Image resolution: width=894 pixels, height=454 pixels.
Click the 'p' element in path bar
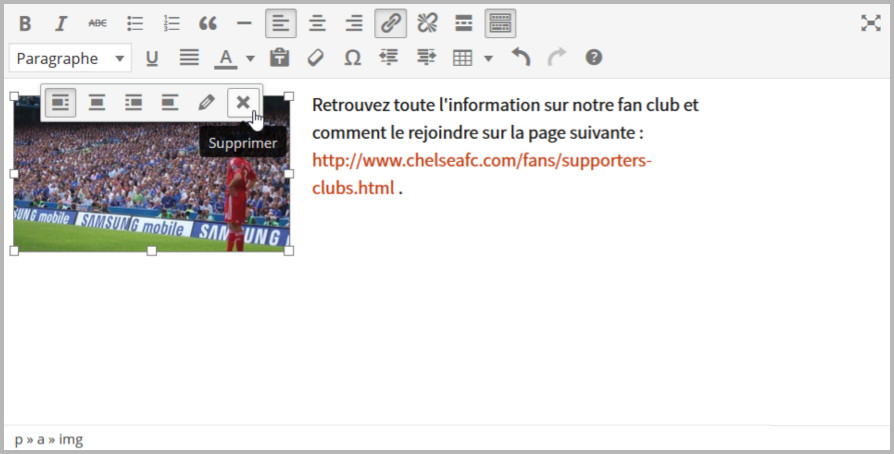18,440
